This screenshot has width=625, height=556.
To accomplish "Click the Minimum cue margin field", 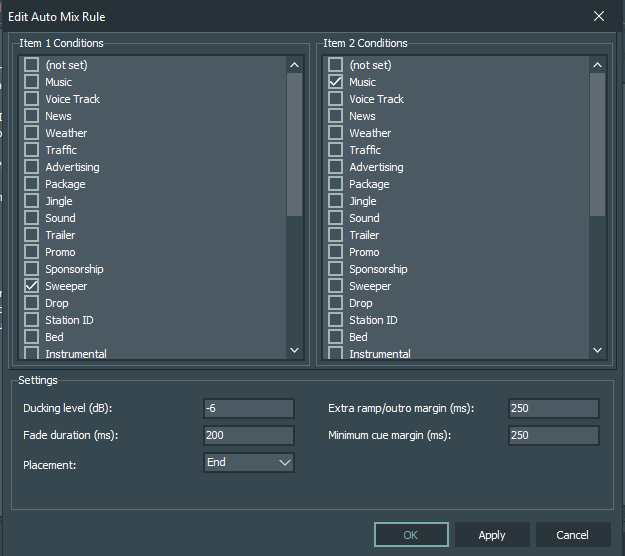I will [553, 435].
